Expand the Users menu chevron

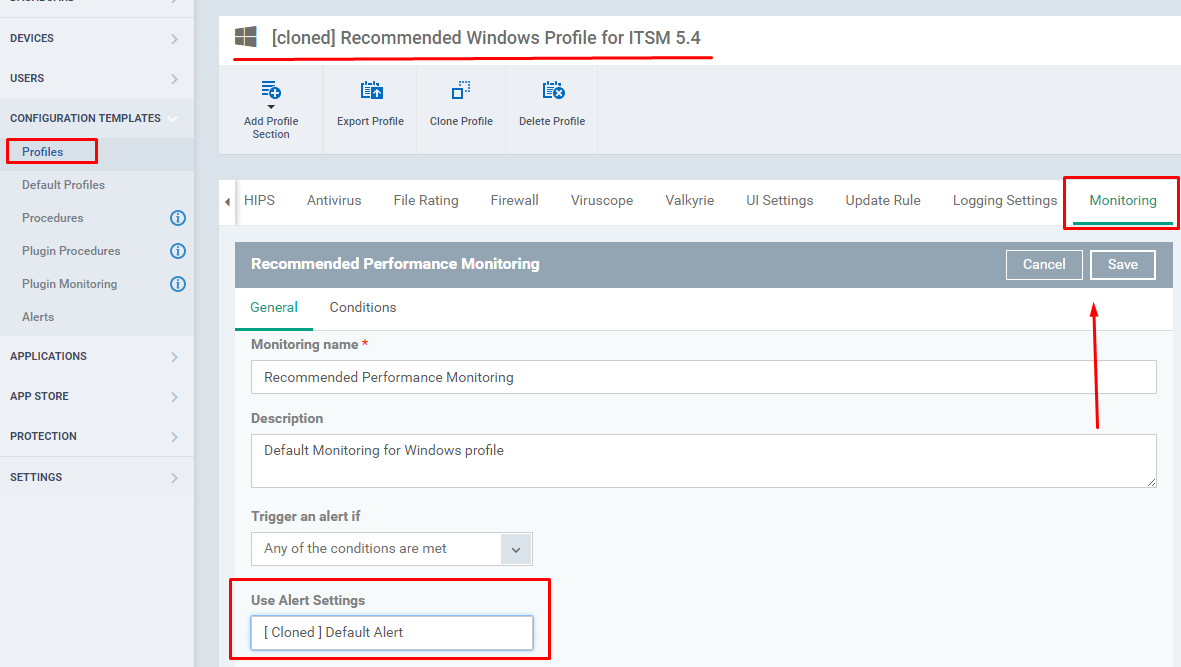click(x=174, y=78)
